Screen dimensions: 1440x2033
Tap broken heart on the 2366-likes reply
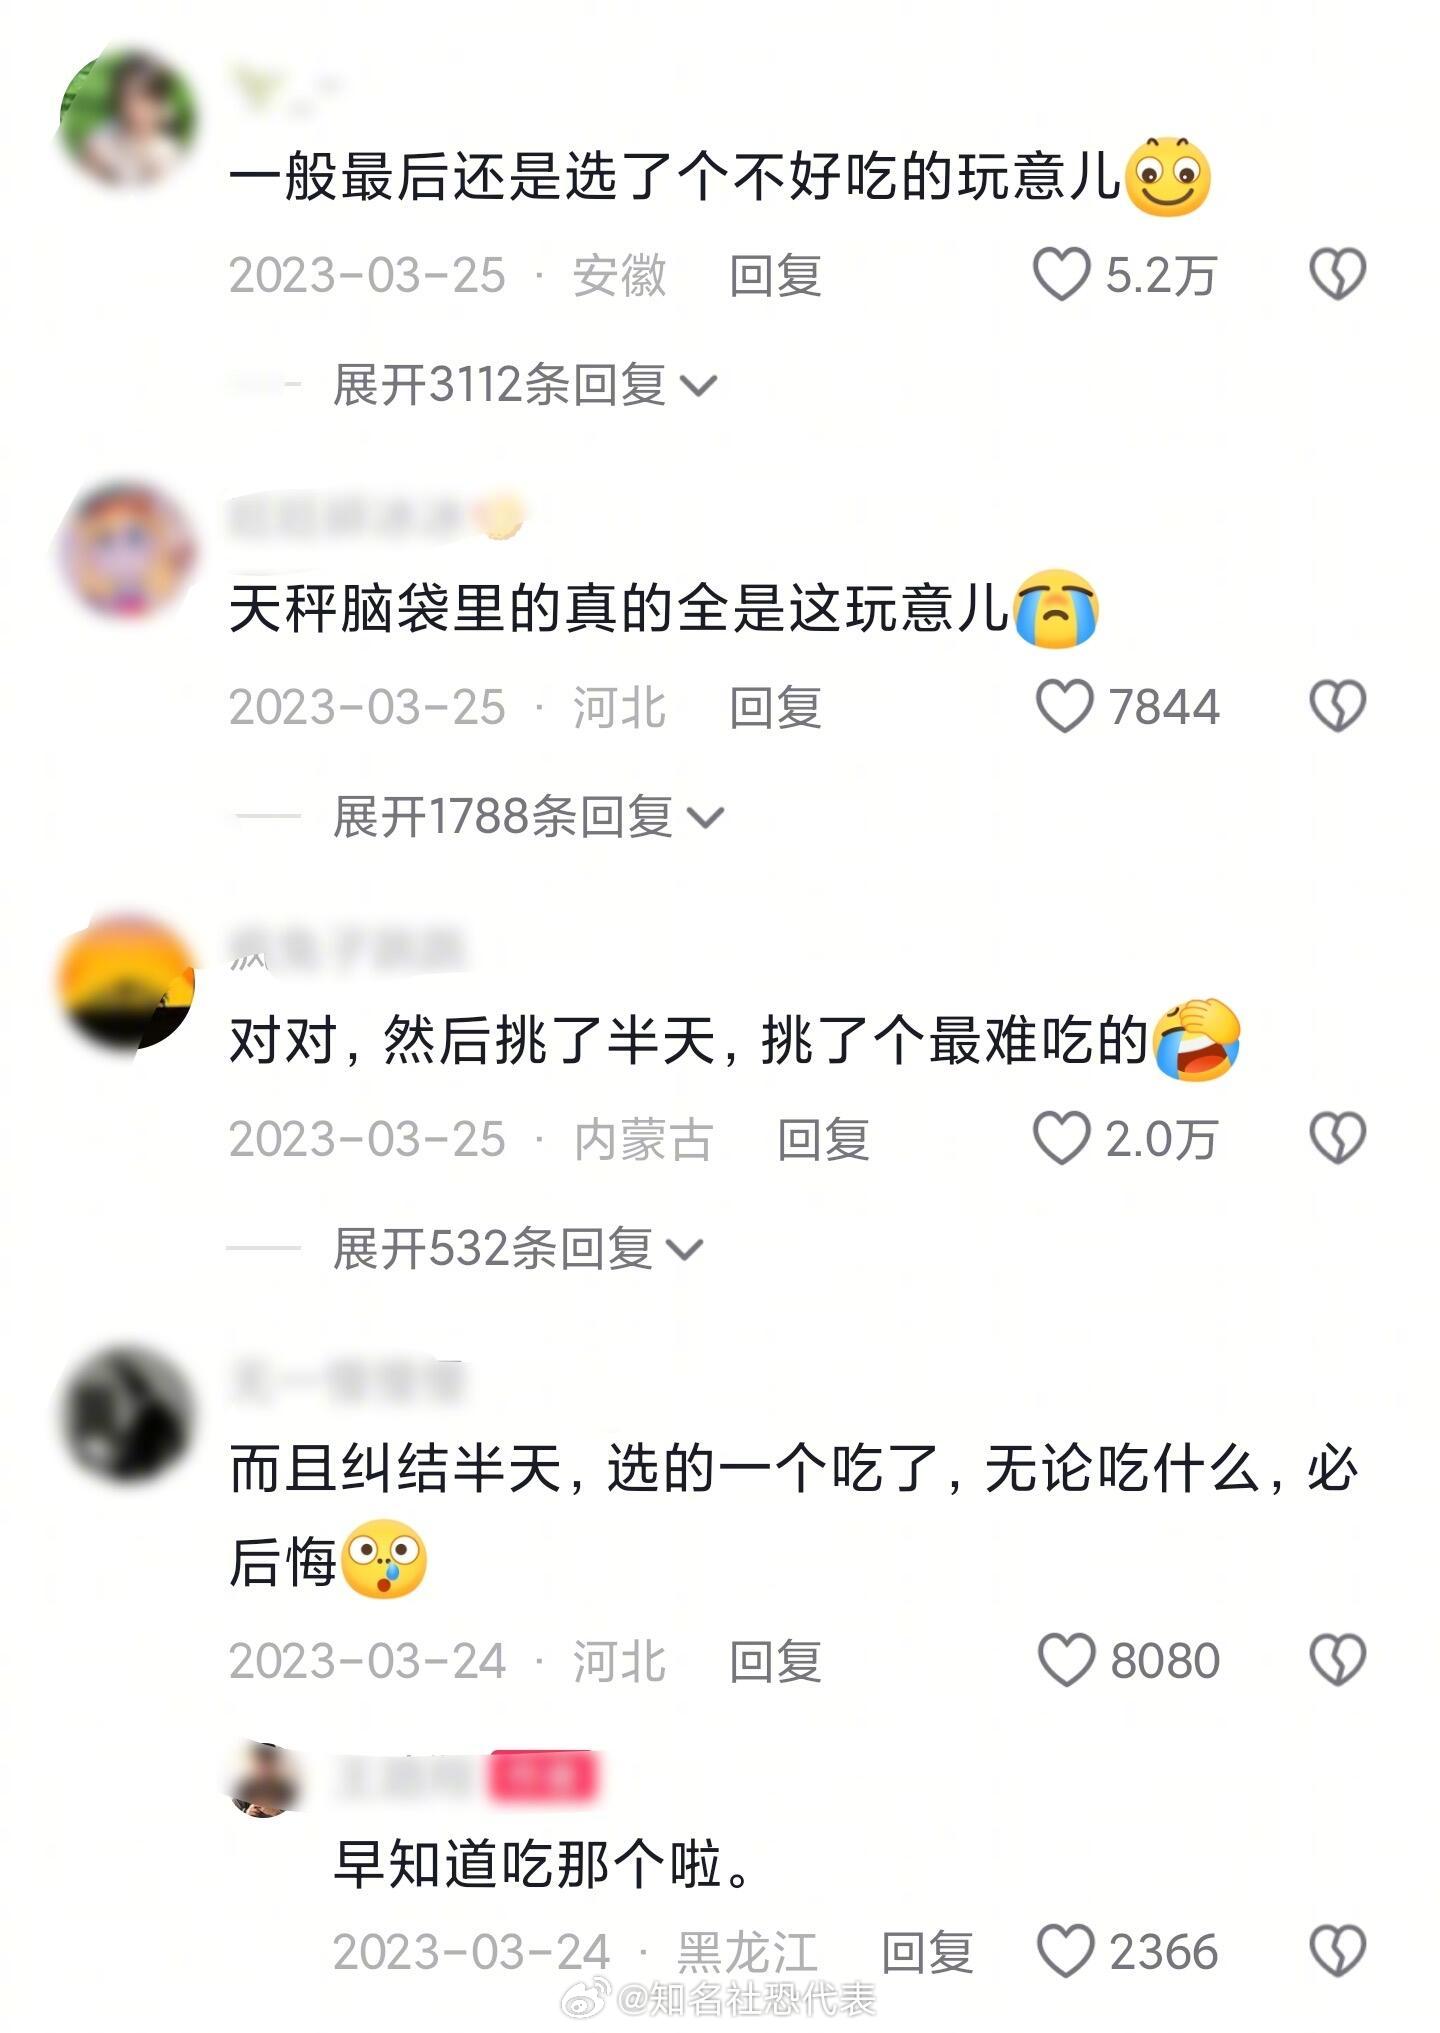[x=1338, y=1951]
